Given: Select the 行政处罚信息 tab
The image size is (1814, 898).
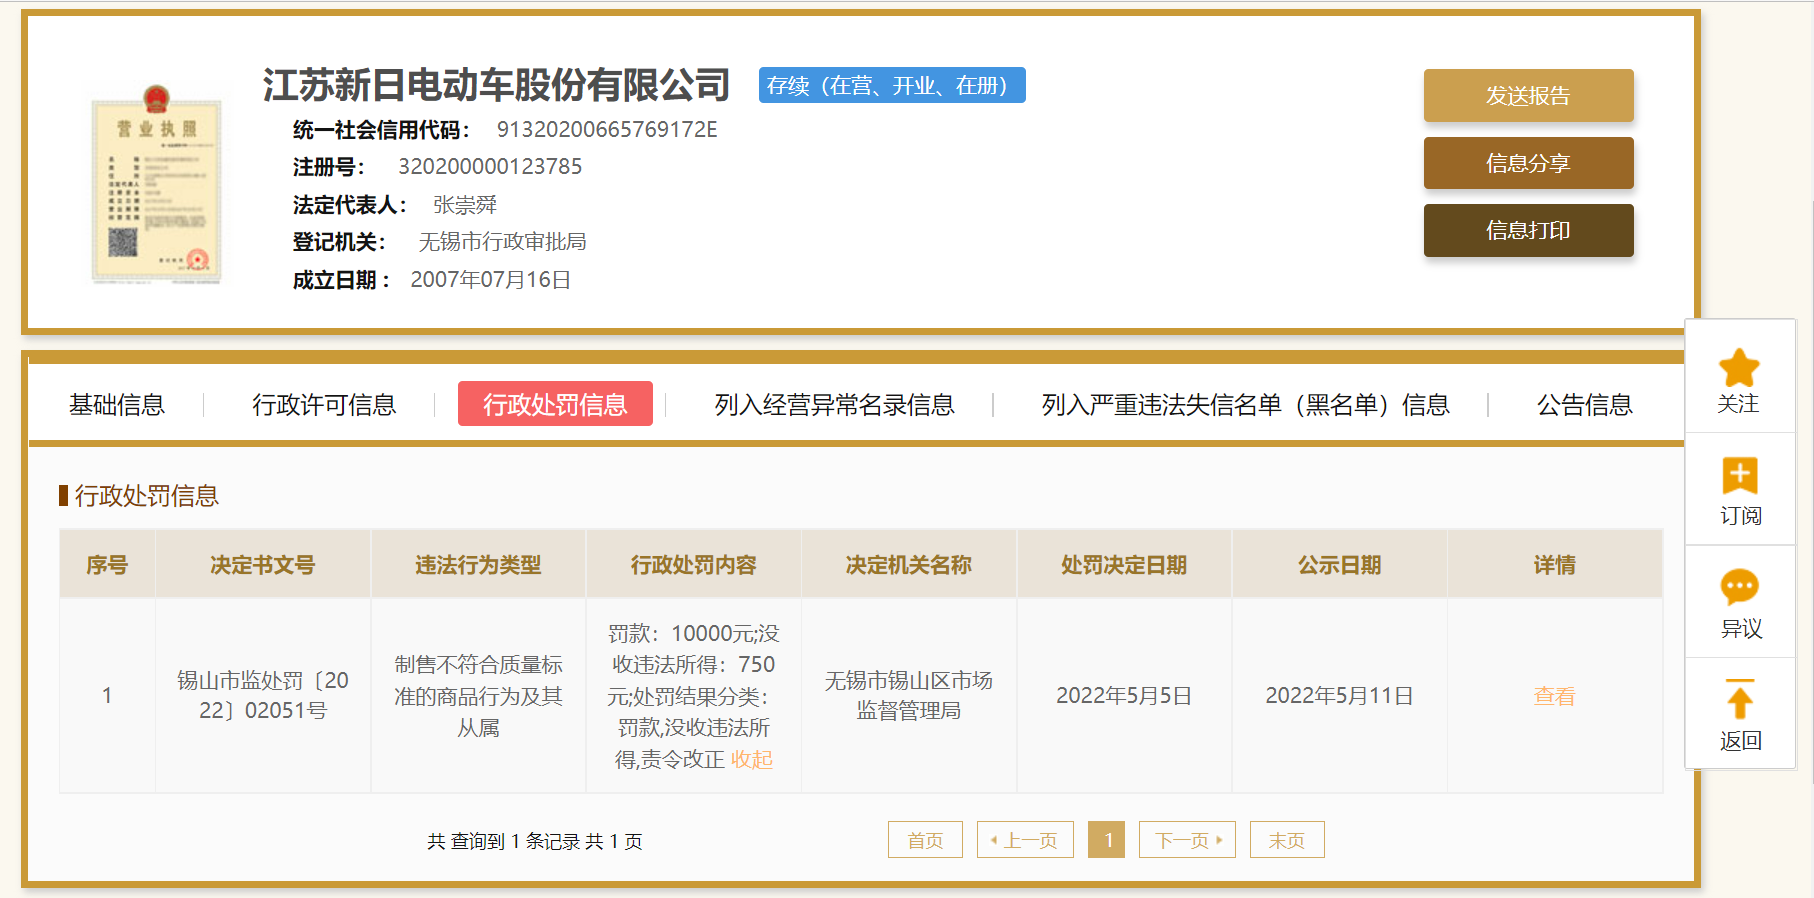Looking at the screenshot, I should pos(555,404).
